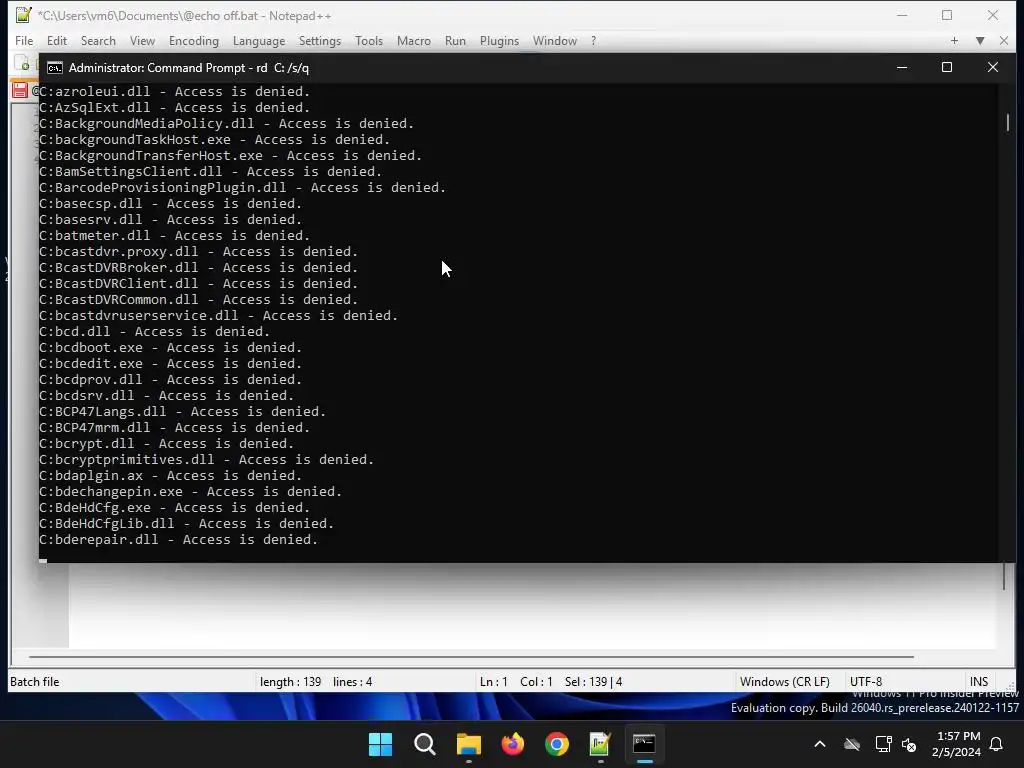Minimize the Command Prompt window
The image size is (1024, 768).
902,67
